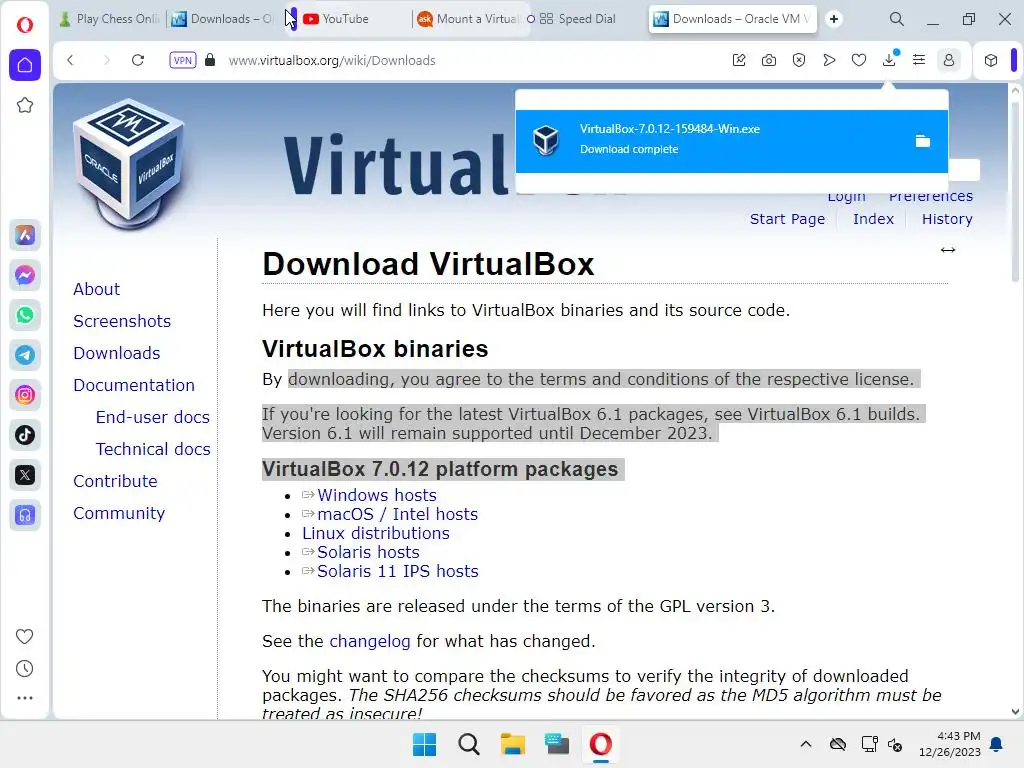The image size is (1024, 768).
Task: Open the Contribute link
Action: (116, 481)
